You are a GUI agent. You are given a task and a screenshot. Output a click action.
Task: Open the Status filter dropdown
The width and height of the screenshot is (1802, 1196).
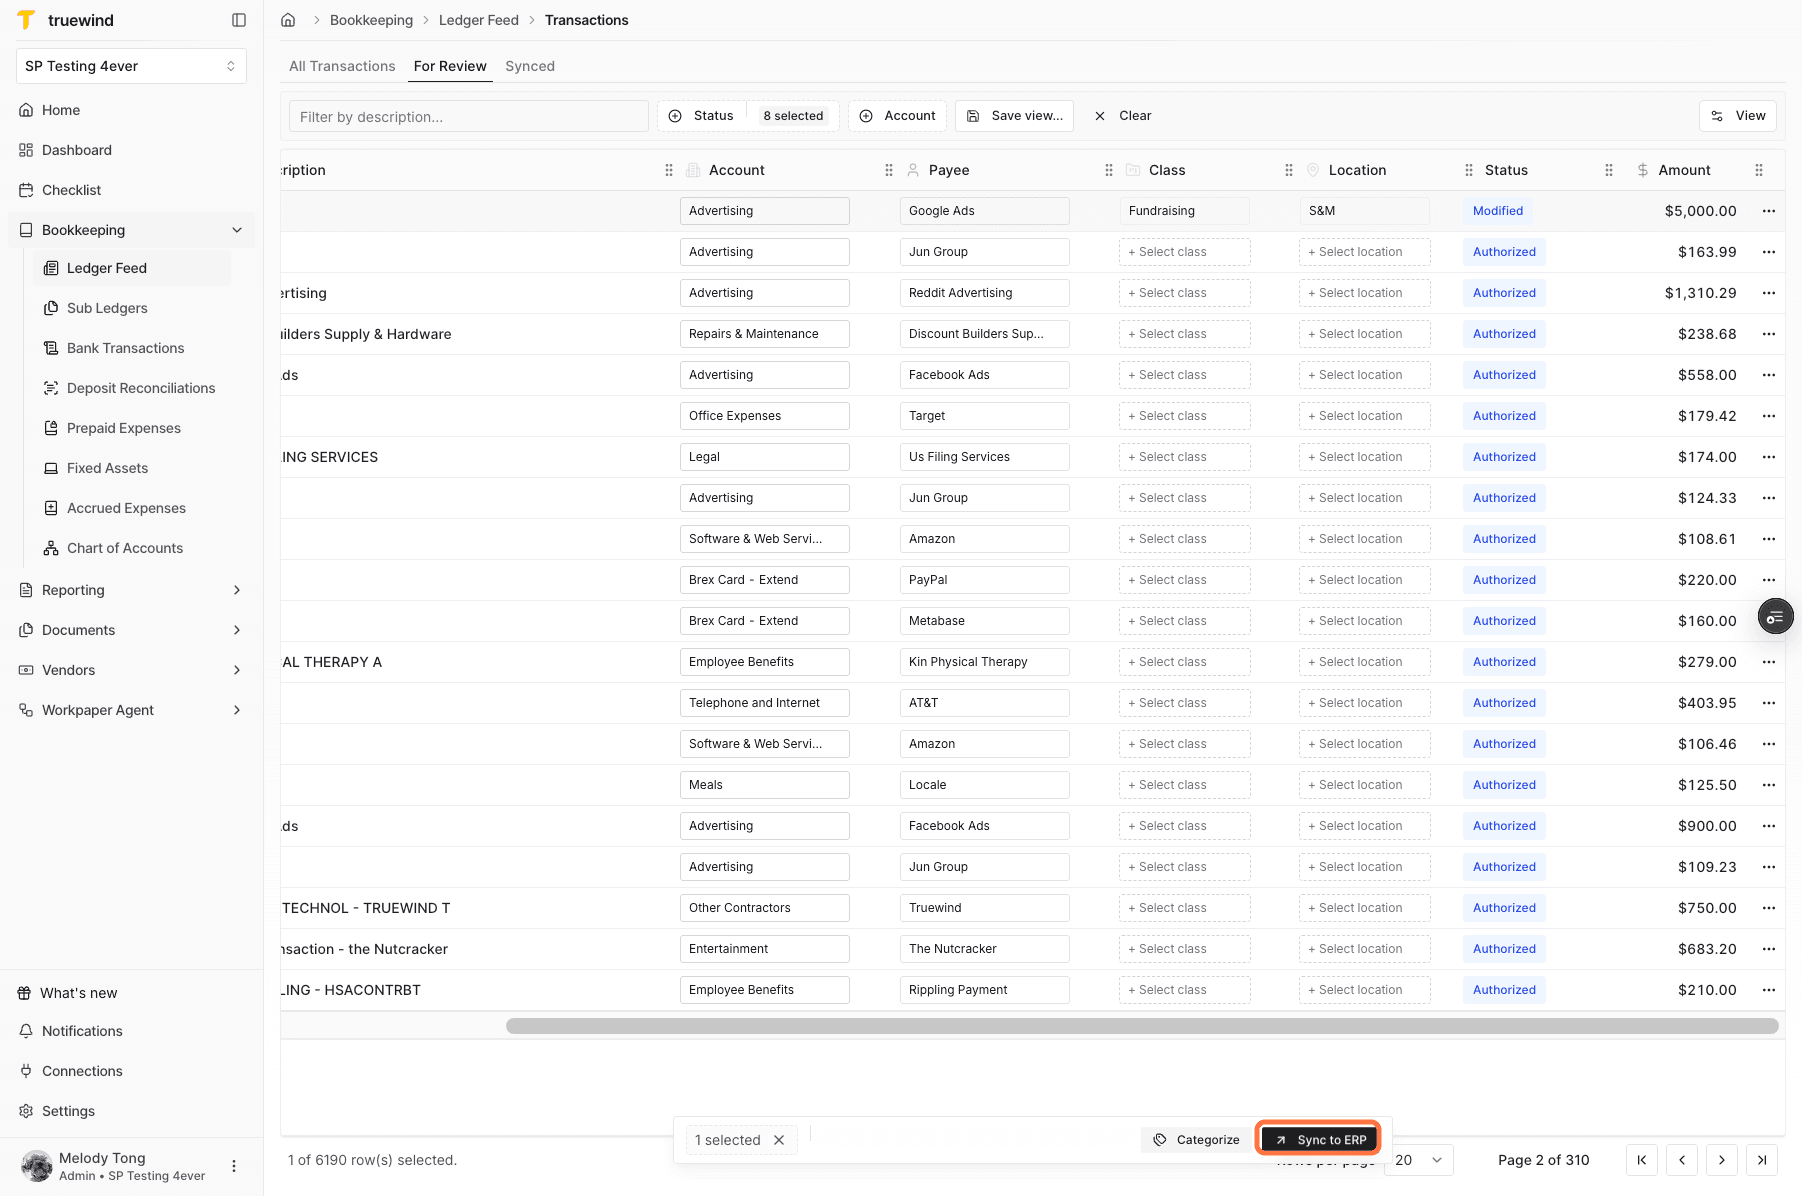748,116
